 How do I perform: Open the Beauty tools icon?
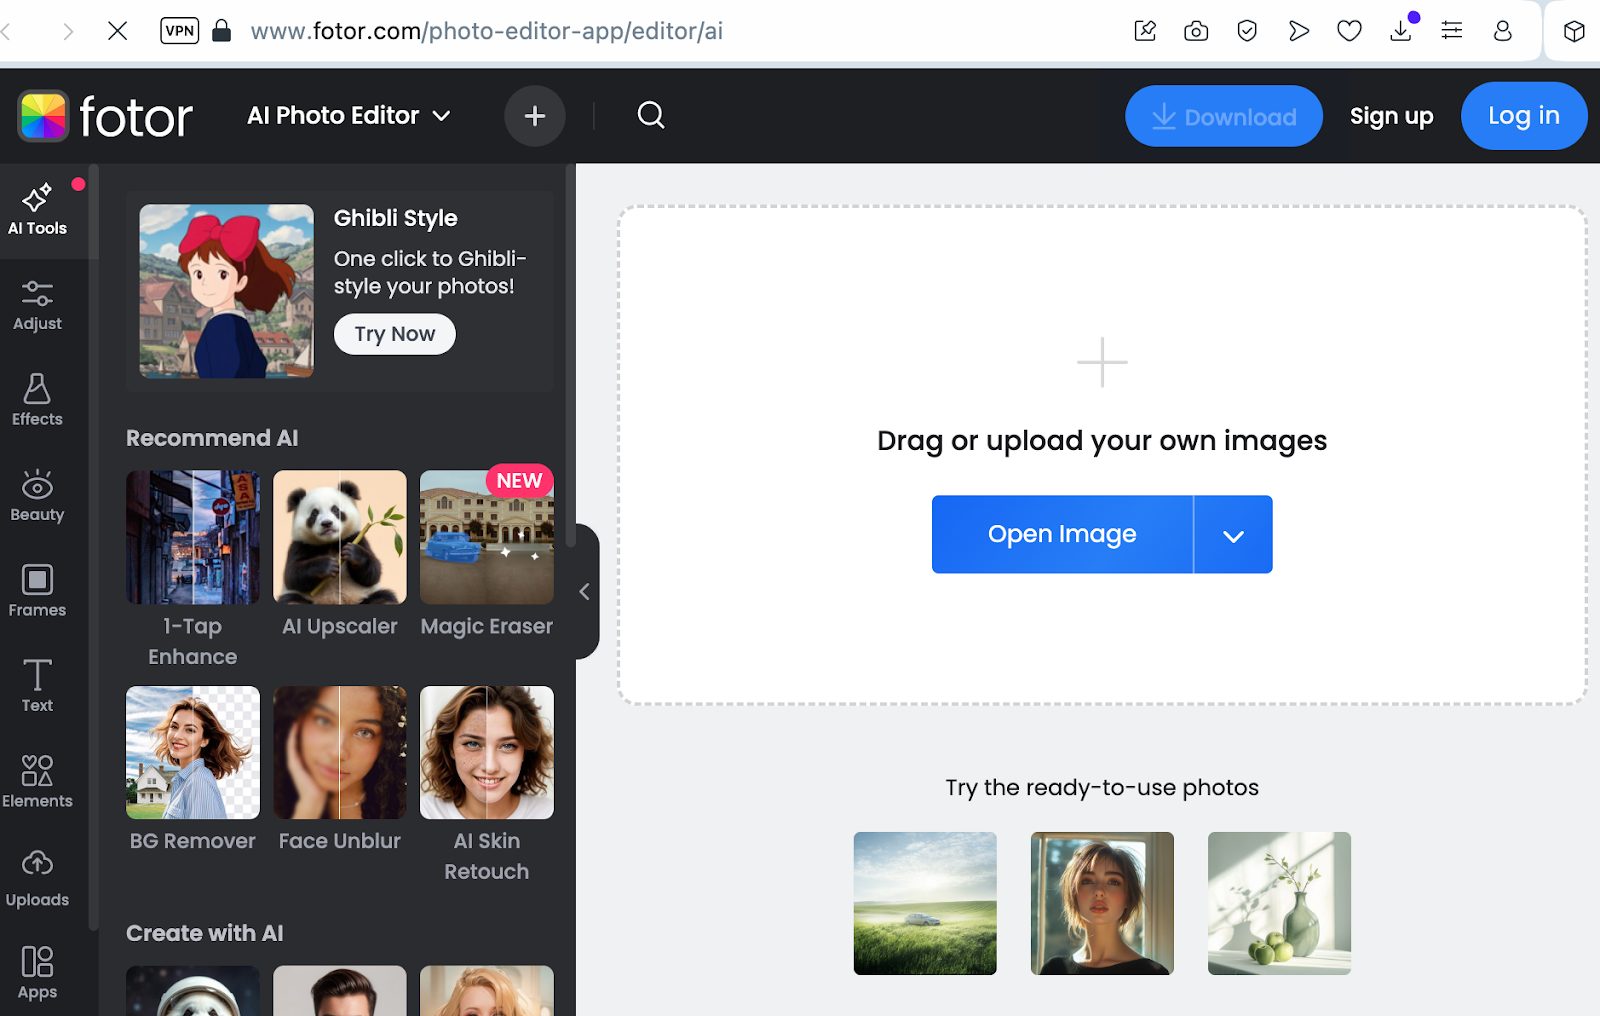tap(37, 496)
